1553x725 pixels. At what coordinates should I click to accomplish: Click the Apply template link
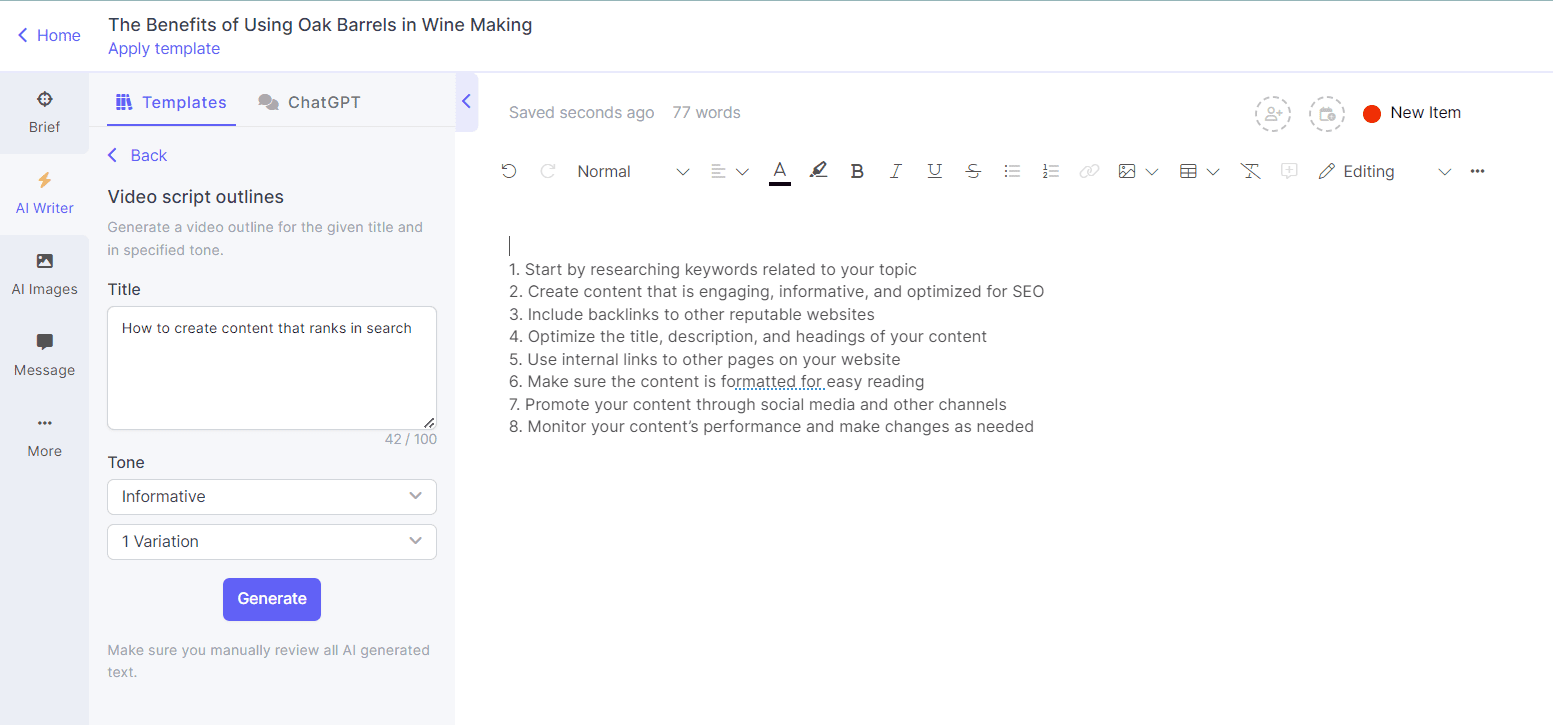coord(164,48)
